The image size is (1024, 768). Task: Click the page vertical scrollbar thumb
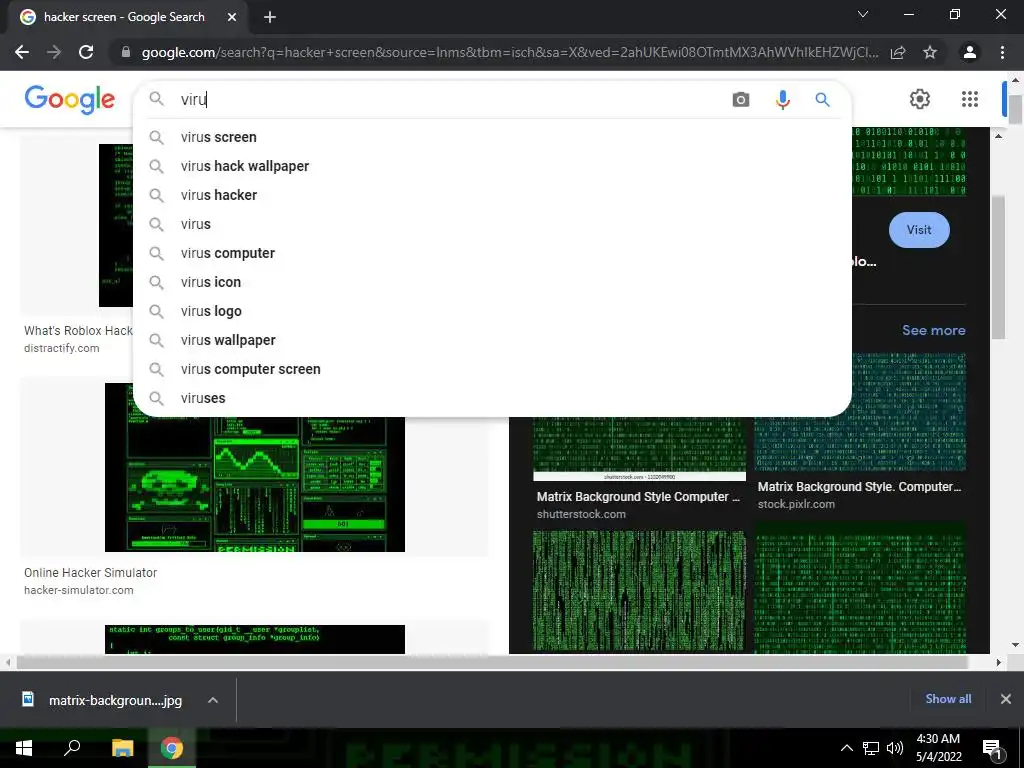tap(1015, 109)
